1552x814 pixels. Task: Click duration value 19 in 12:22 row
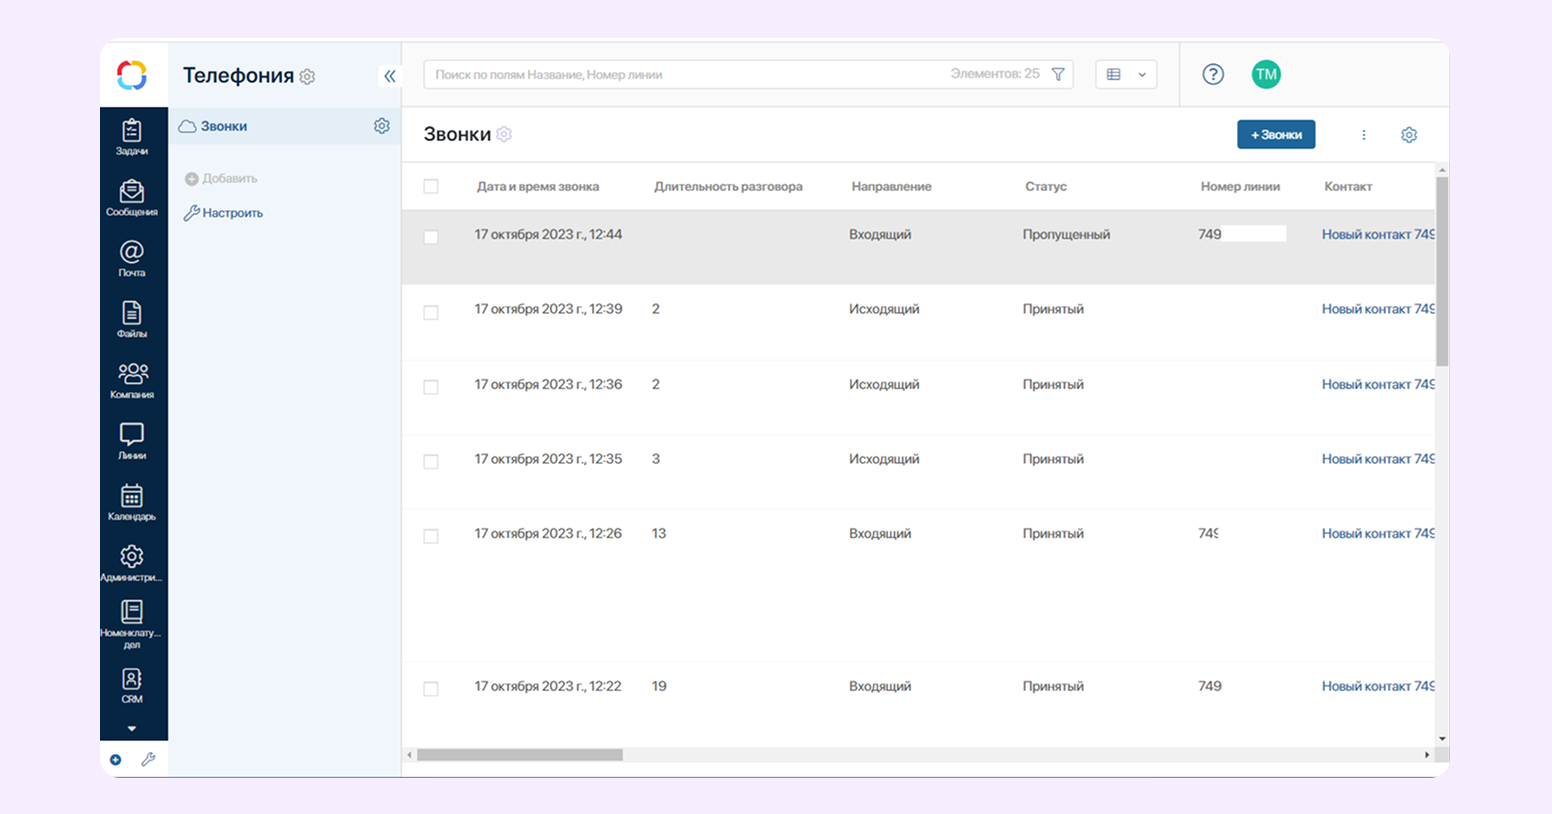tap(659, 686)
